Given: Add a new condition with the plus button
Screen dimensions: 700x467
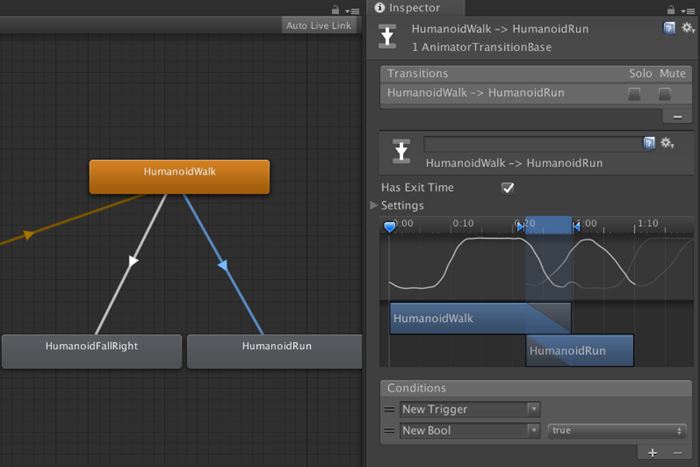Looking at the screenshot, I should coord(652,453).
